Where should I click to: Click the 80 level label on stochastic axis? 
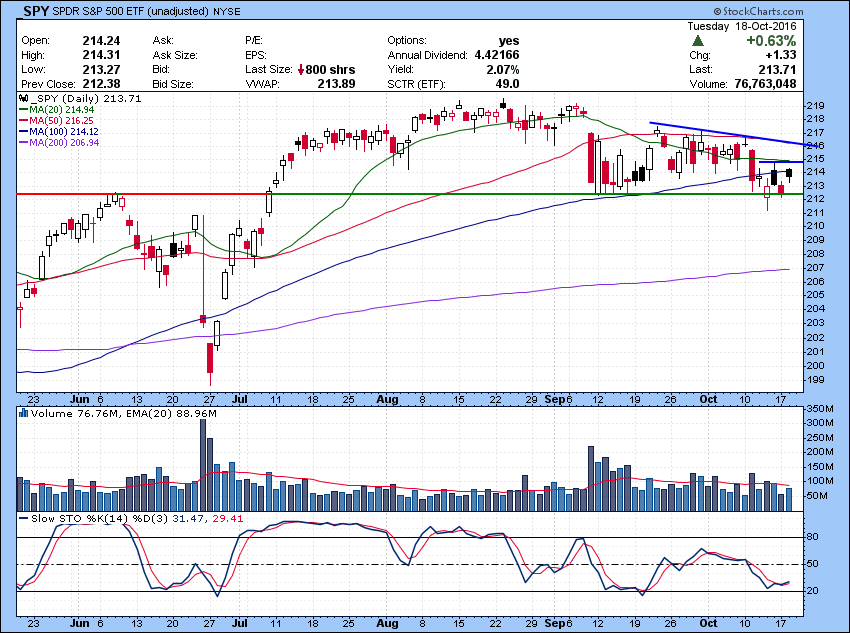pos(813,537)
